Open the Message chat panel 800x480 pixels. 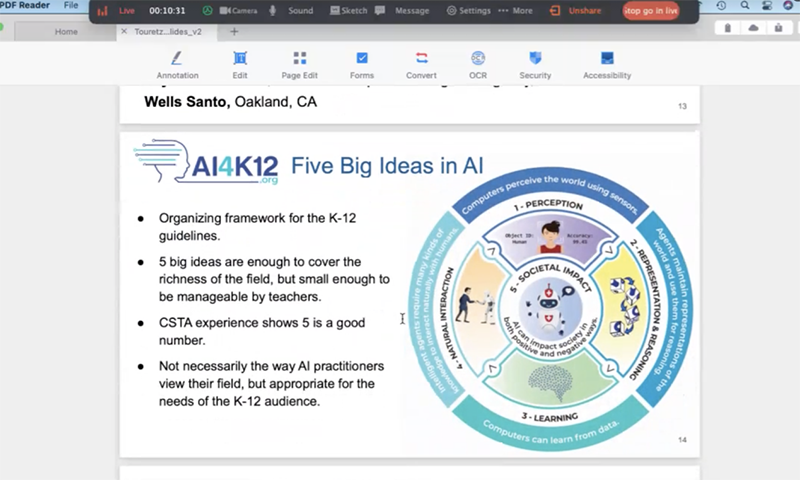(x=405, y=11)
